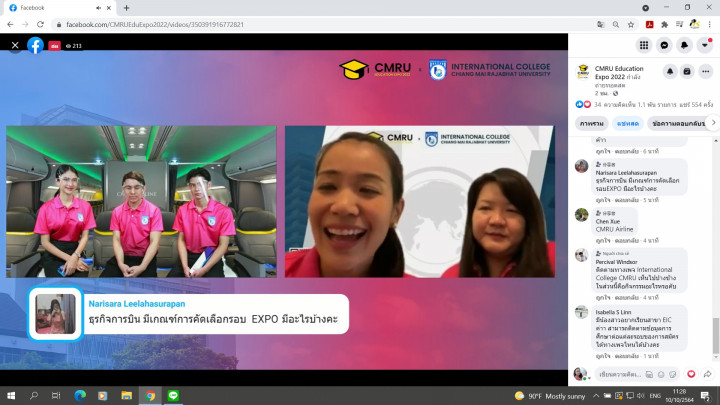
Task: Show more tabs with the right chevron
Action: (713, 123)
